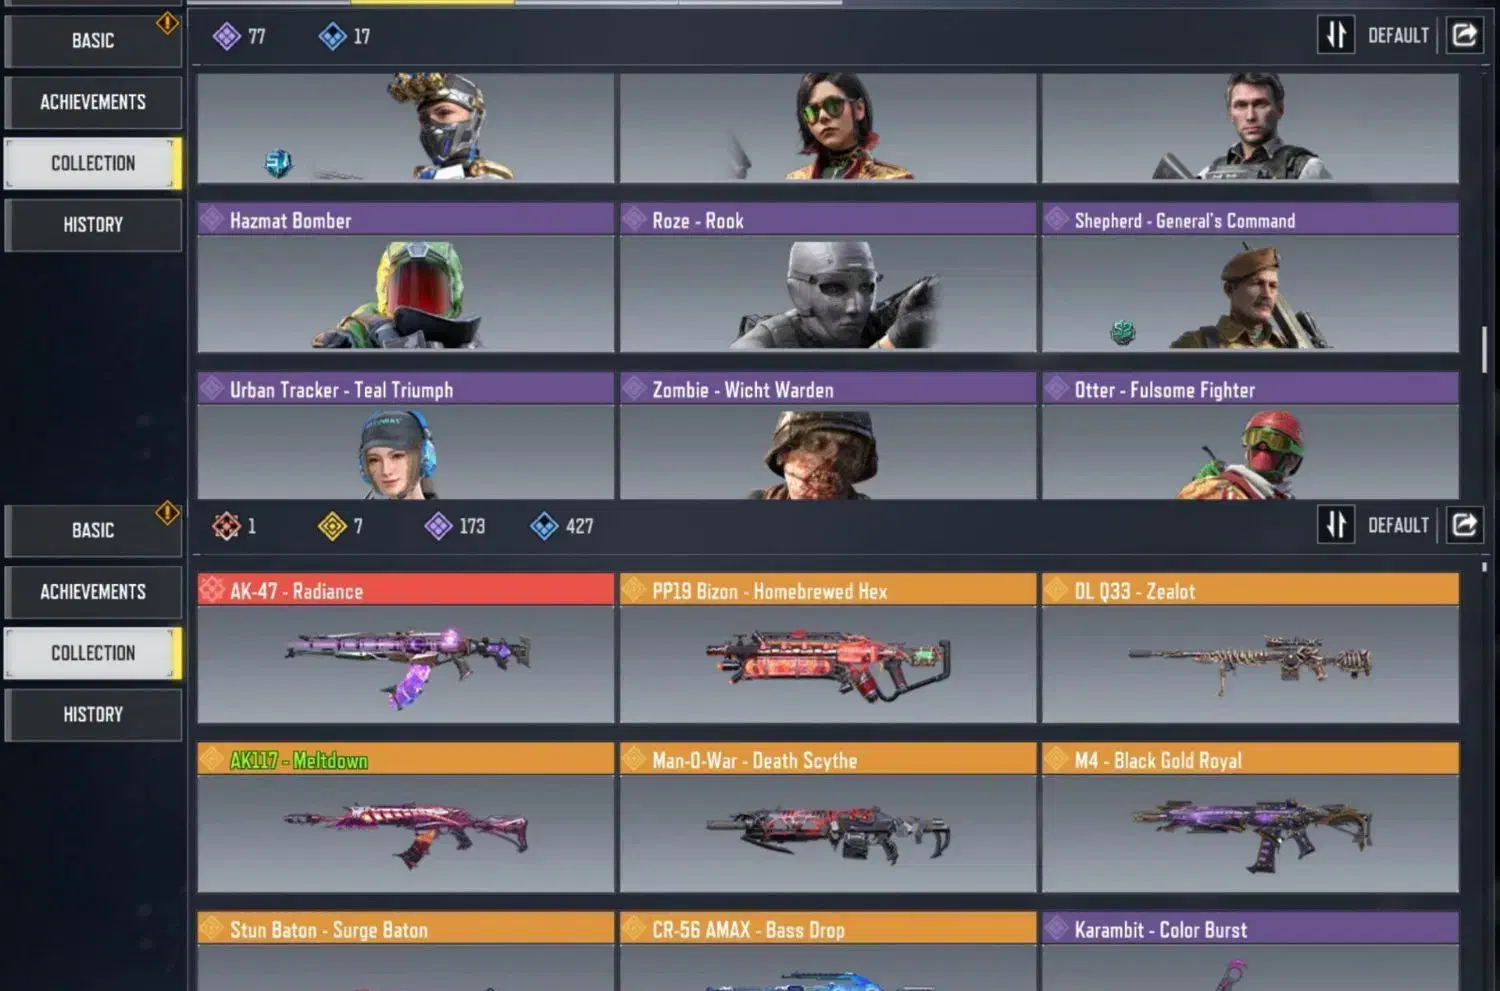The height and width of the screenshot is (991, 1500).
Task: Open the HISTORY tab beside the weapon skins
Action: tap(93, 715)
